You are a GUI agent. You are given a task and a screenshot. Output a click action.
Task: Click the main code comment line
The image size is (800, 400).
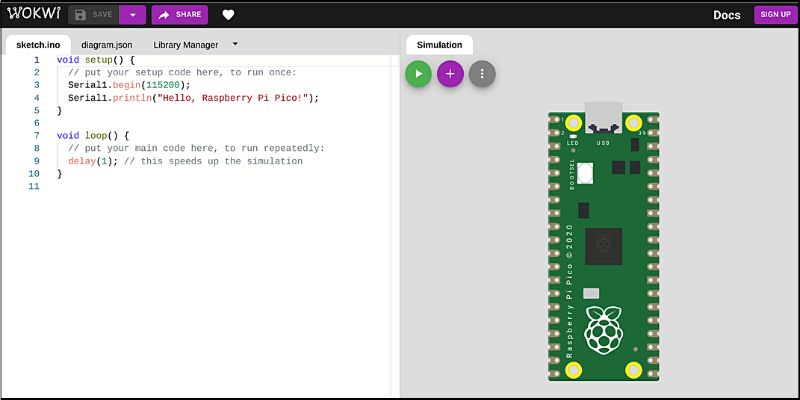196,148
